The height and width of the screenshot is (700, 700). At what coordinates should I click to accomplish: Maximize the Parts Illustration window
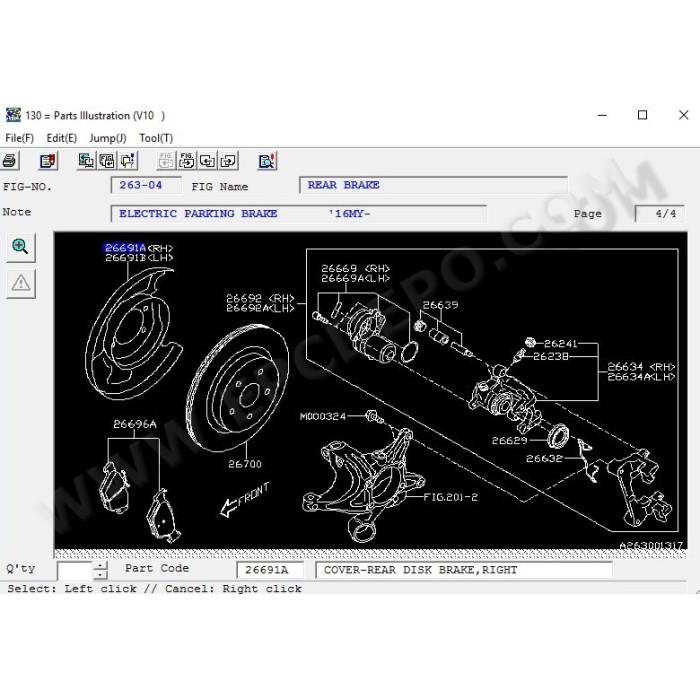(x=642, y=115)
